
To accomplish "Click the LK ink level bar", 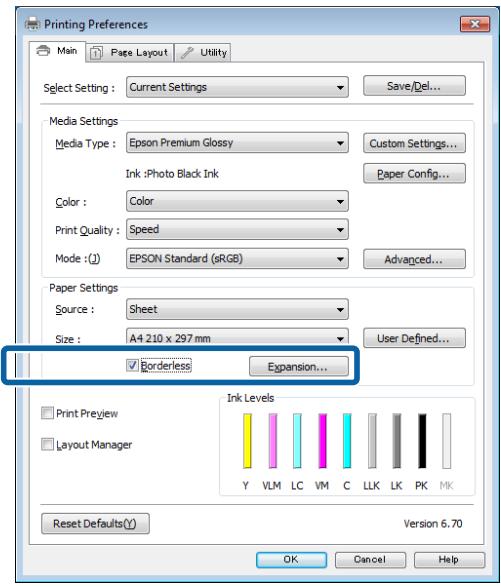I will coord(397,441).
